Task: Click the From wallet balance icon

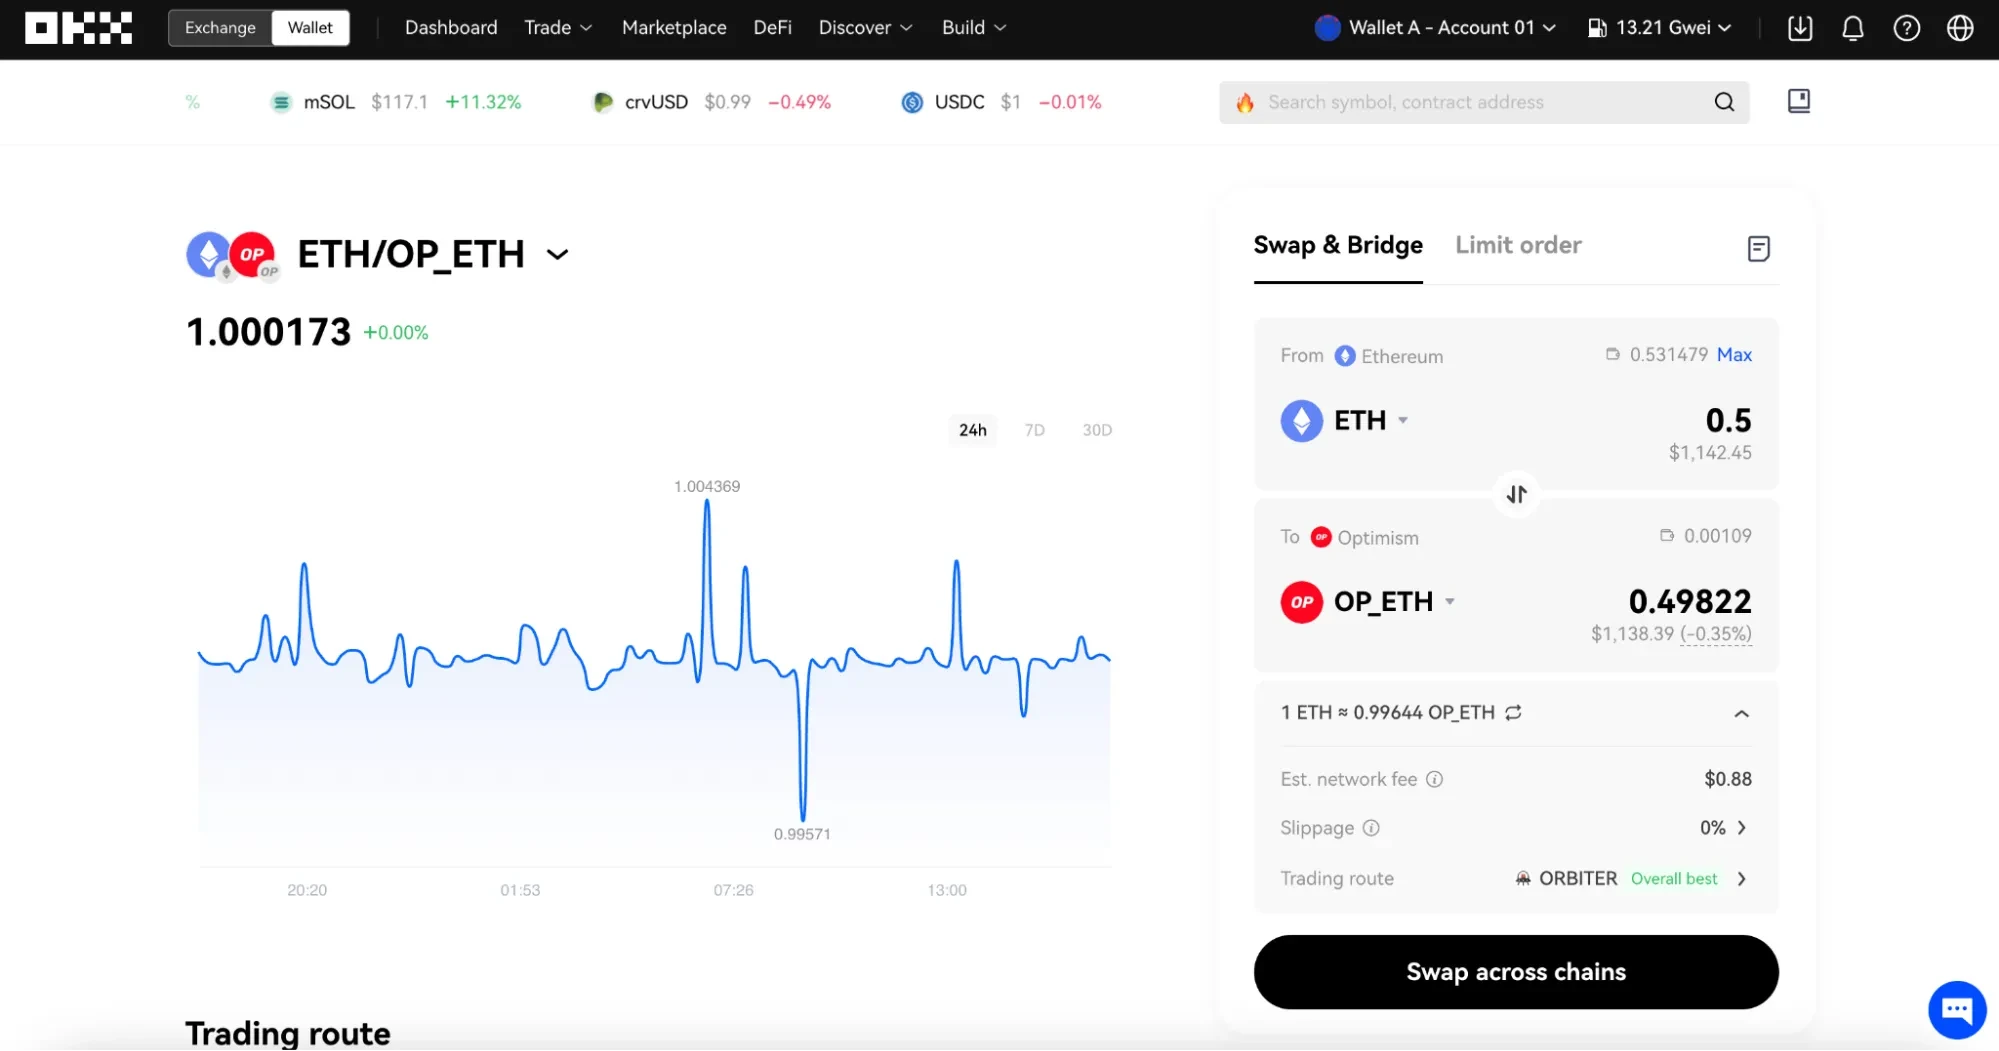Action: [1612, 354]
